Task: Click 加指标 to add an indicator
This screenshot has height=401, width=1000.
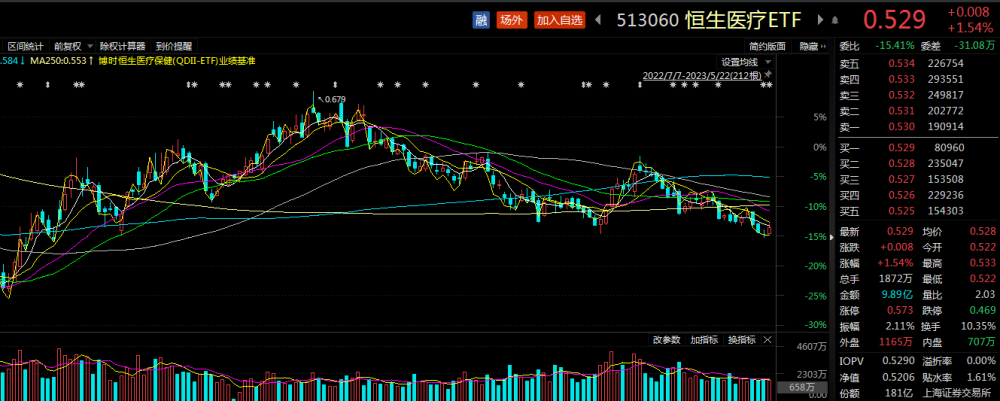Action: (x=705, y=340)
